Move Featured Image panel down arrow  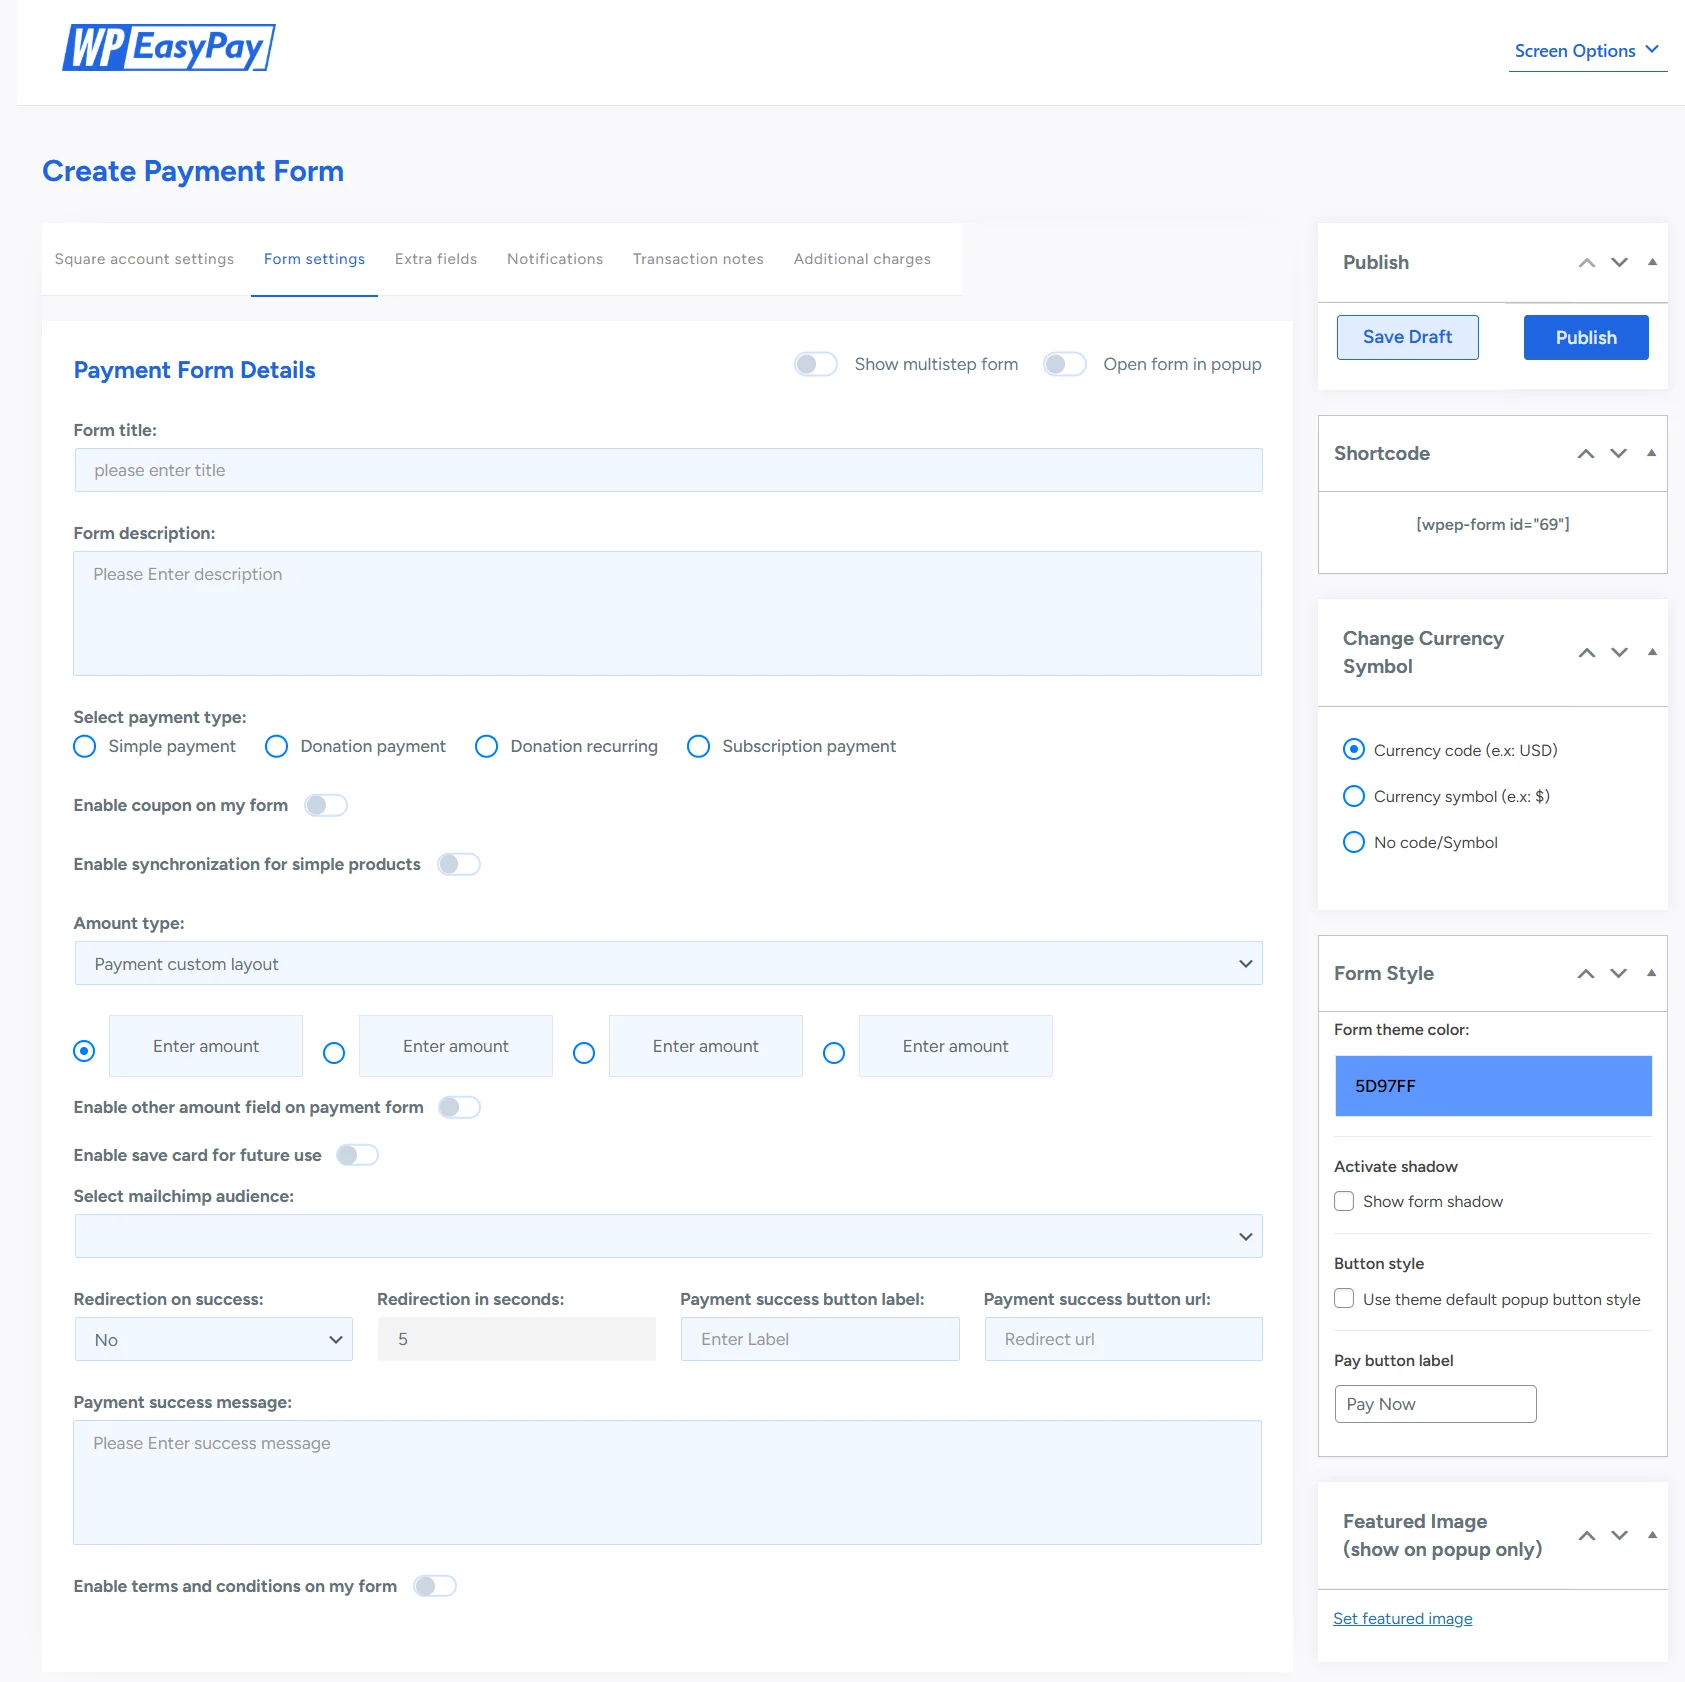tap(1619, 1535)
